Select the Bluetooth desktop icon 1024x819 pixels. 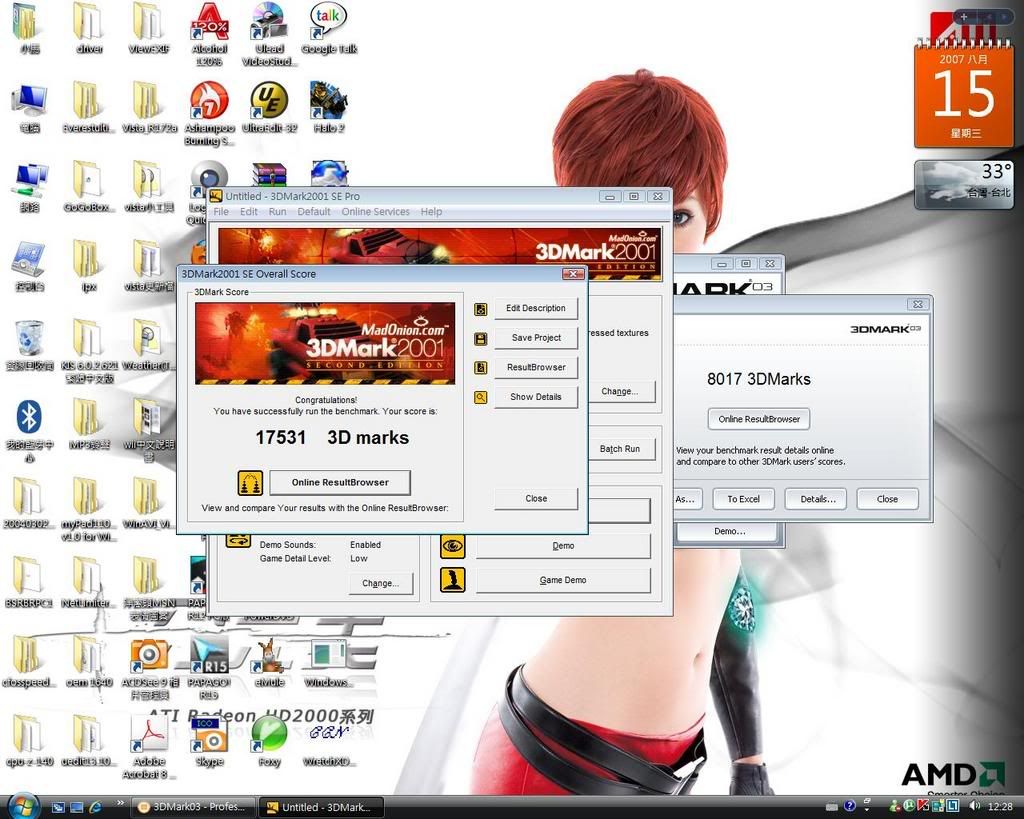[29, 431]
